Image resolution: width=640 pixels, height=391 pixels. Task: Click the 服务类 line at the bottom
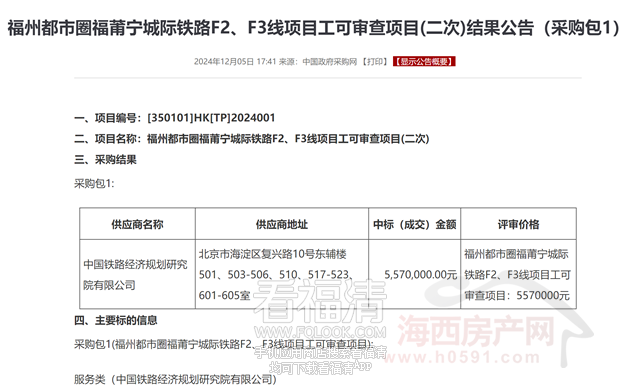point(176,380)
